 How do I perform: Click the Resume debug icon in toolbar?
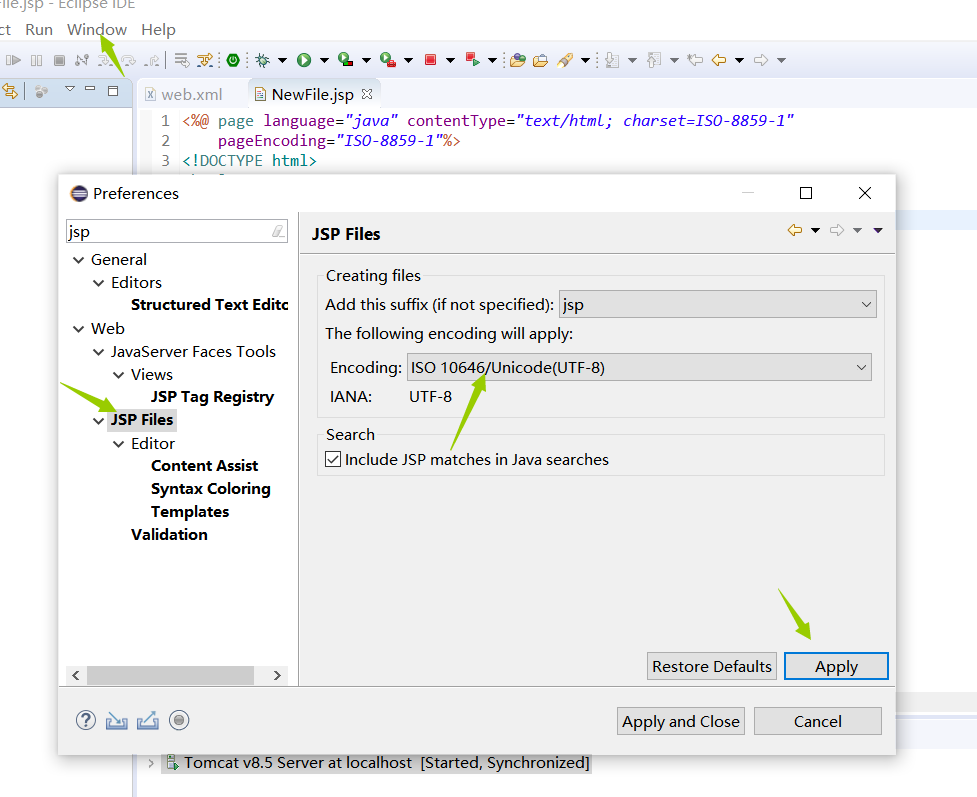(13, 60)
